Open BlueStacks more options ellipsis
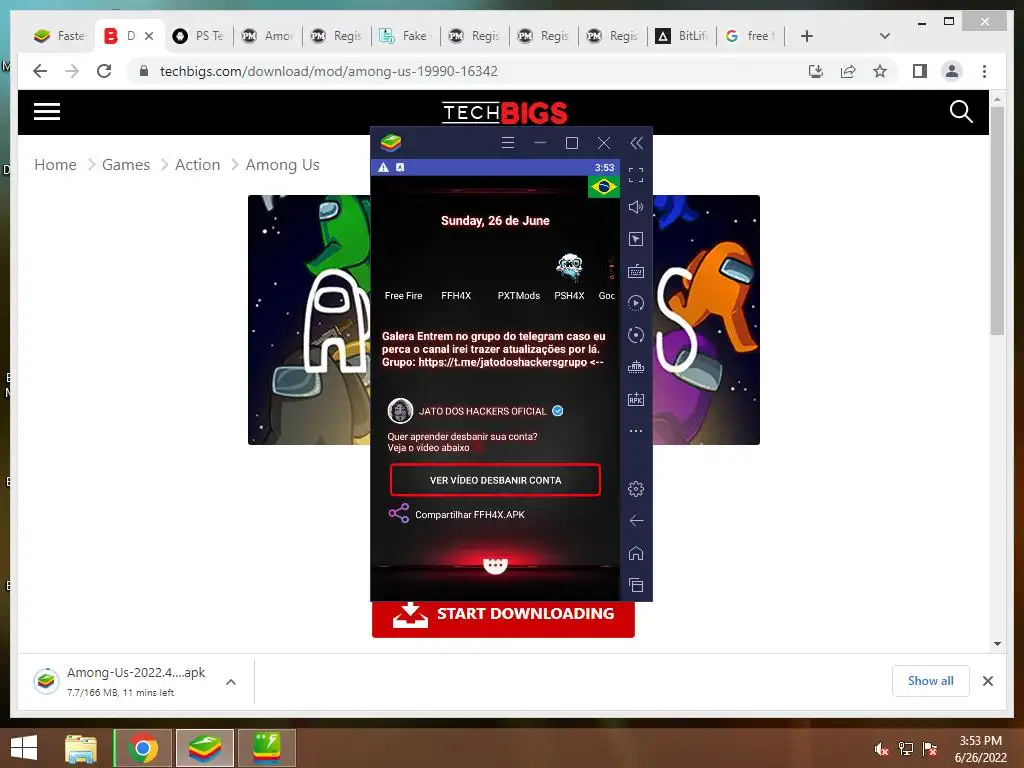 pyautogui.click(x=635, y=431)
